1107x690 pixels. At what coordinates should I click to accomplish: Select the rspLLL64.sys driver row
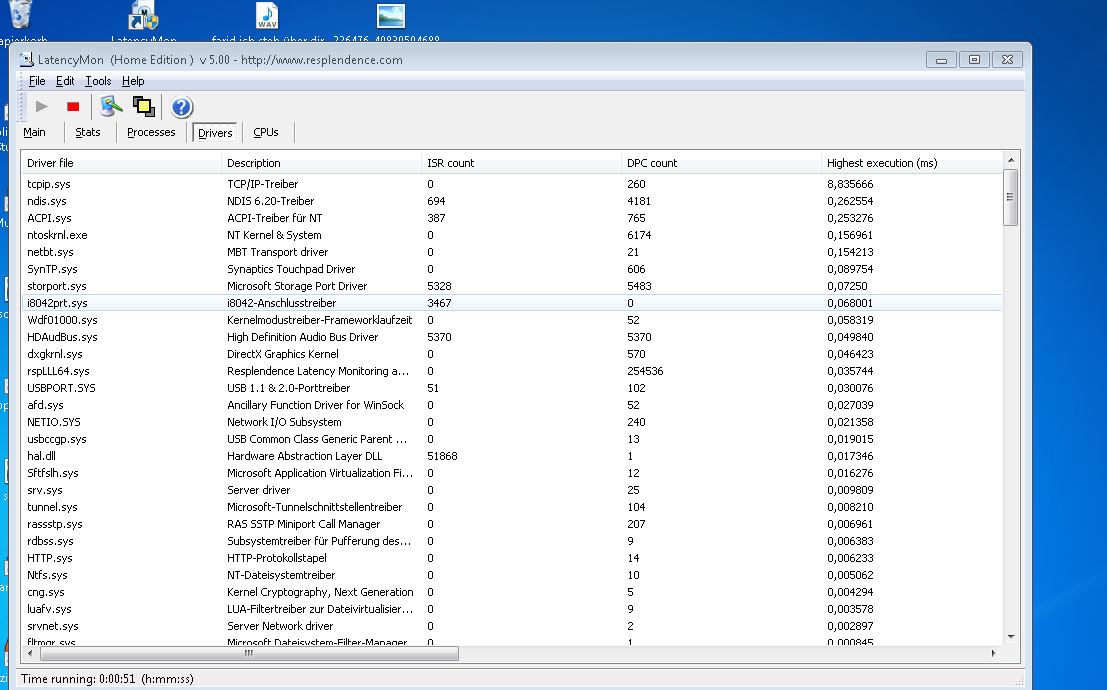[512, 371]
